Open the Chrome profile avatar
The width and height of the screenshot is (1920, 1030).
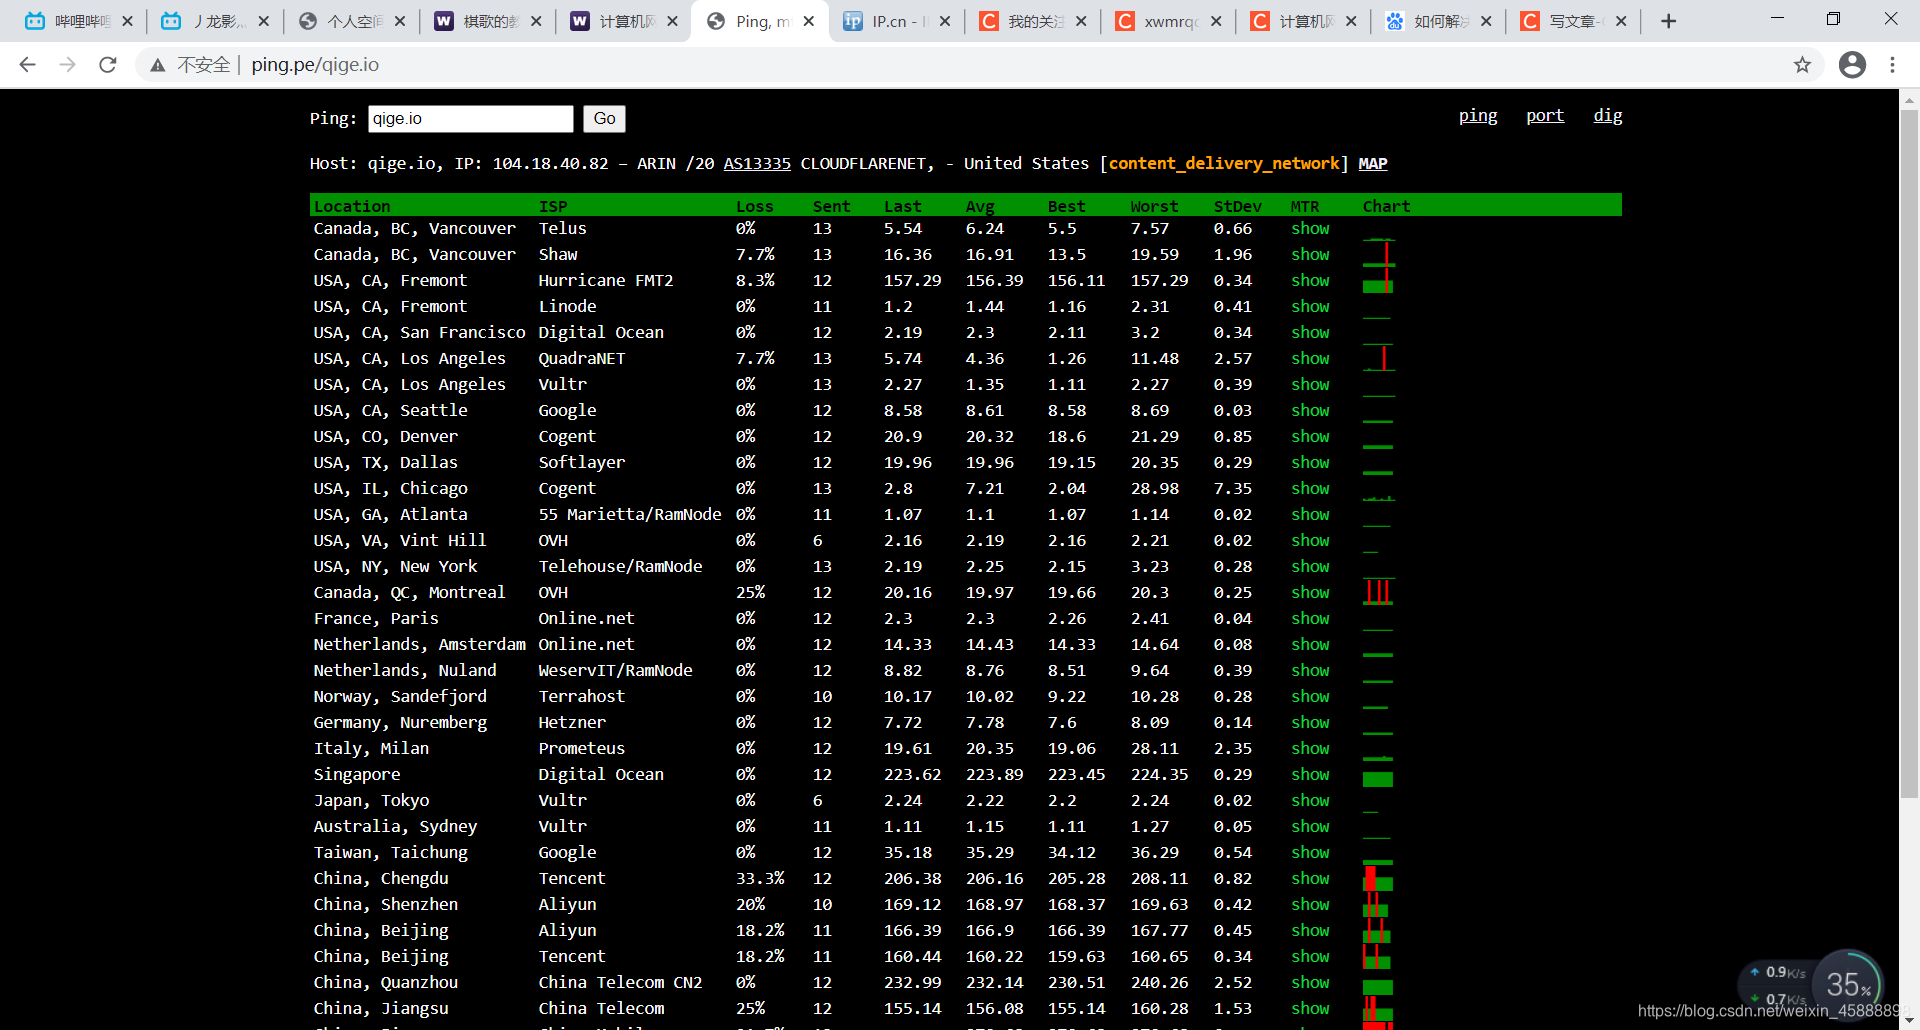(x=1852, y=65)
